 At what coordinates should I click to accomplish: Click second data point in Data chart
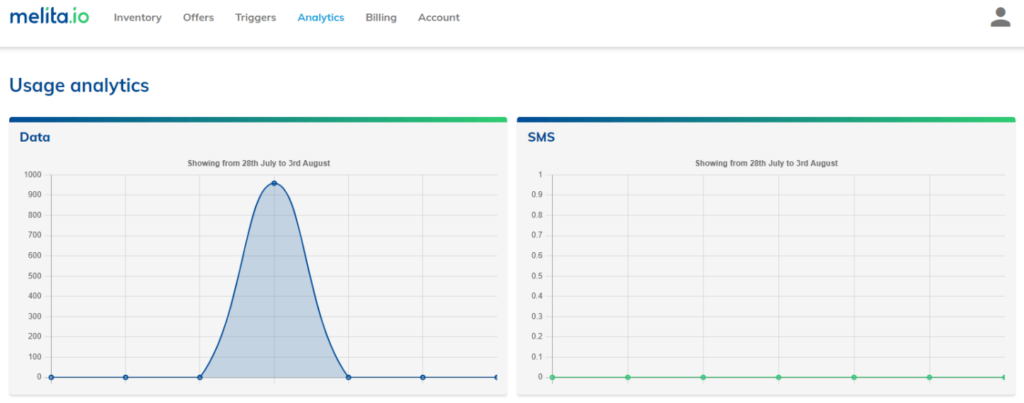125,377
